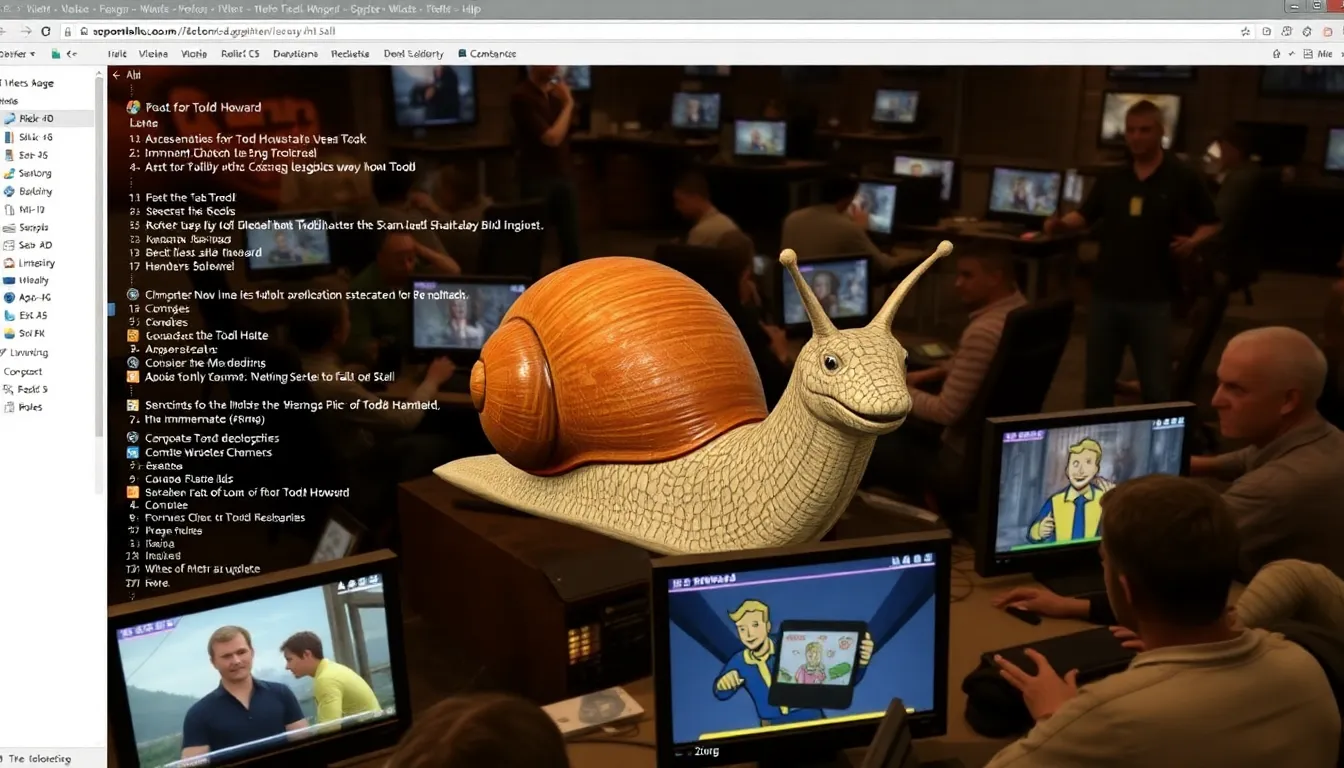Image resolution: width=1344 pixels, height=768 pixels.
Task: Open the Feat for Told Howard heading
Action: [203, 107]
